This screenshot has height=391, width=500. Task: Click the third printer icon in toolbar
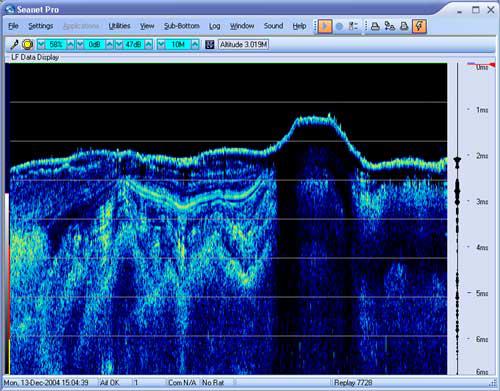(x=404, y=26)
